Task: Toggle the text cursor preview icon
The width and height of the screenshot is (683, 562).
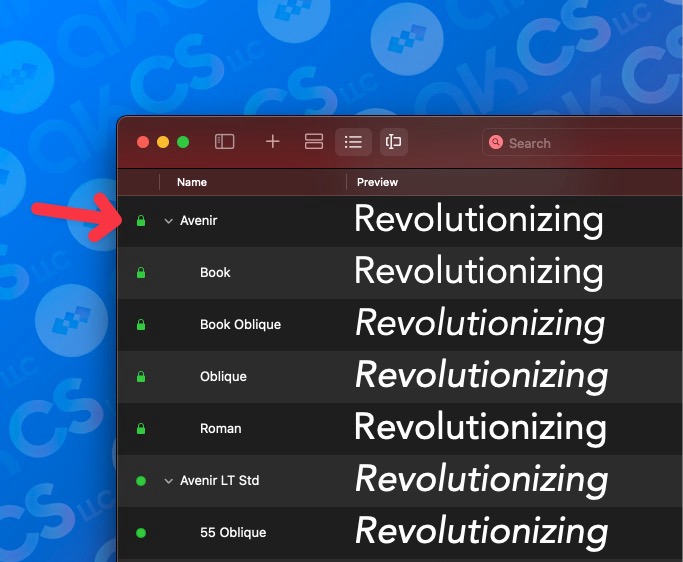Action: pos(393,142)
